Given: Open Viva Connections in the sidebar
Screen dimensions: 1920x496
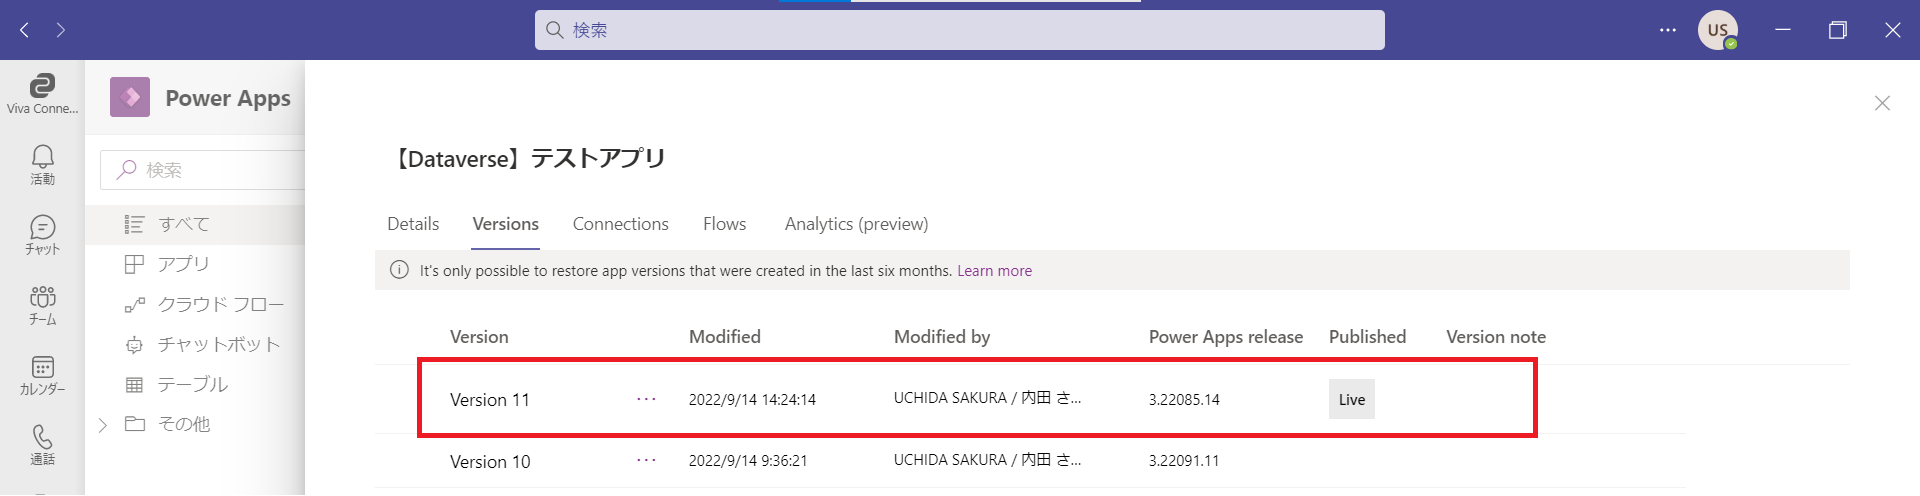Looking at the screenshot, I should pyautogui.click(x=42, y=93).
